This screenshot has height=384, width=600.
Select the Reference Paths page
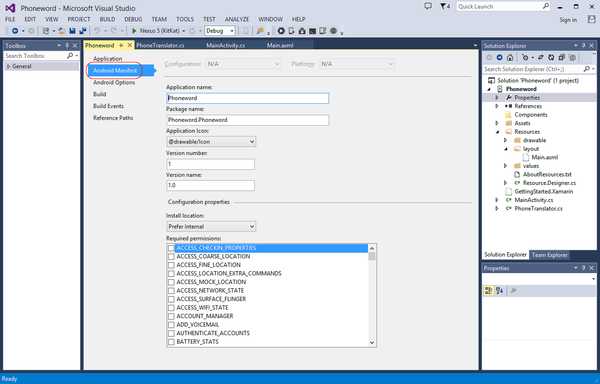113,118
